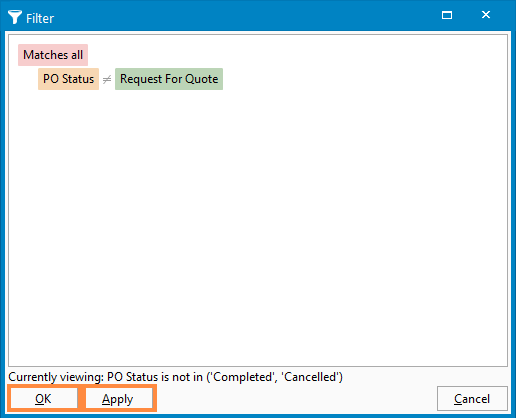The width and height of the screenshot is (516, 418).
Task: Change the not-equal comparison operator symbol
Action: pyautogui.click(x=107, y=79)
